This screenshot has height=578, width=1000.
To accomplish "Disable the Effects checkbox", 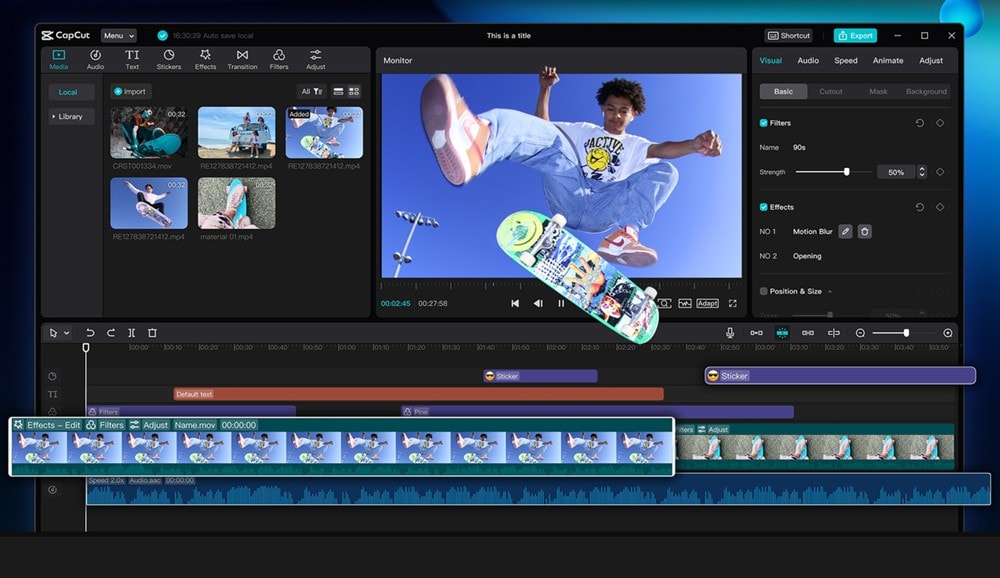I will coord(764,207).
